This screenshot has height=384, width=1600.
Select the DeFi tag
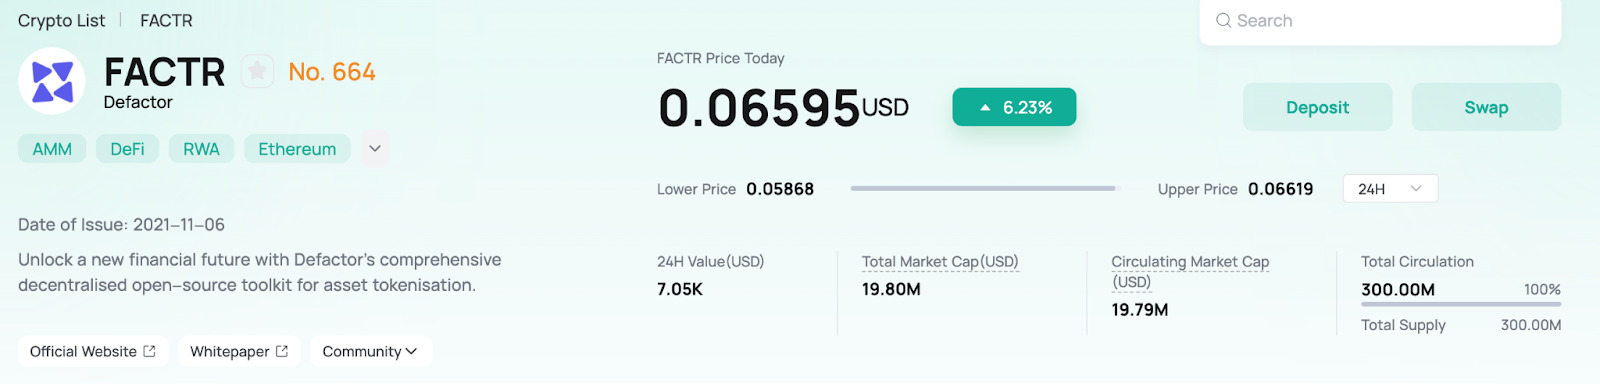click(x=127, y=149)
